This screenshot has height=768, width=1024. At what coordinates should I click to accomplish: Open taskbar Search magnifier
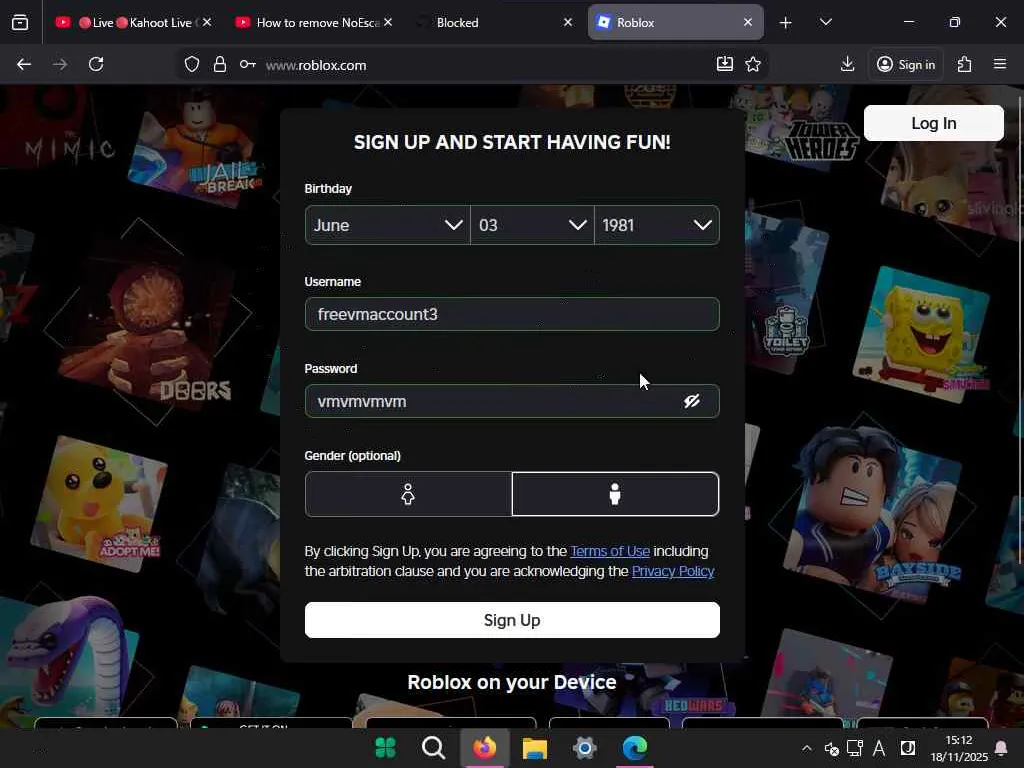click(x=433, y=747)
